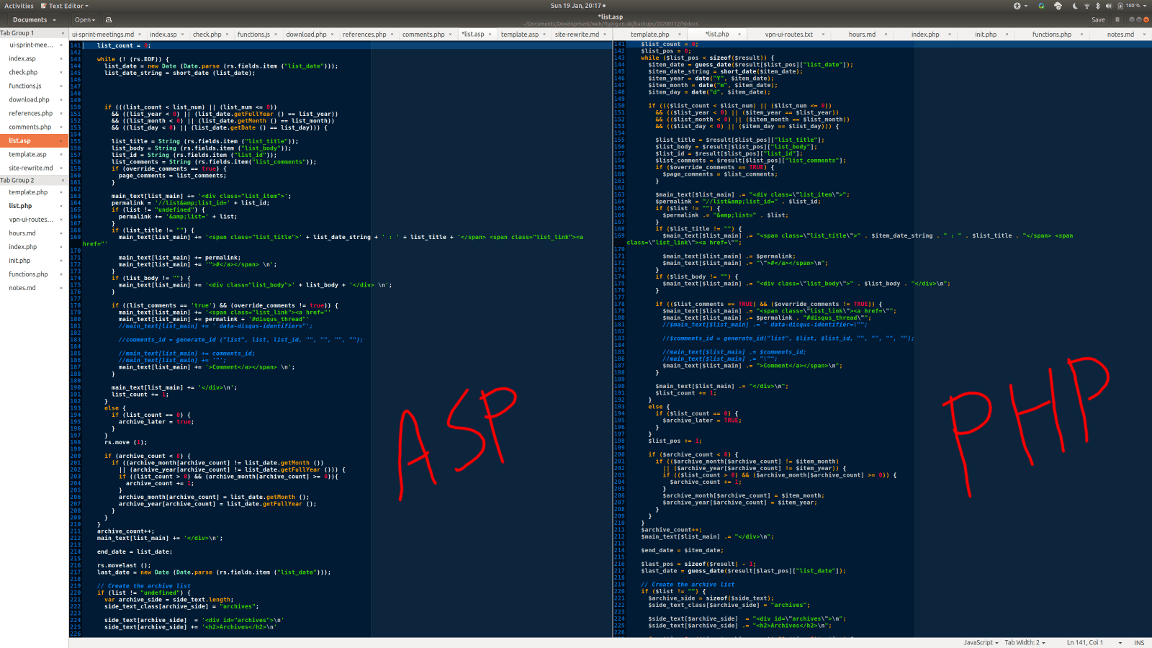1152x648 pixels.
Task: Close list.asp in the side panel
Action: 61,140
